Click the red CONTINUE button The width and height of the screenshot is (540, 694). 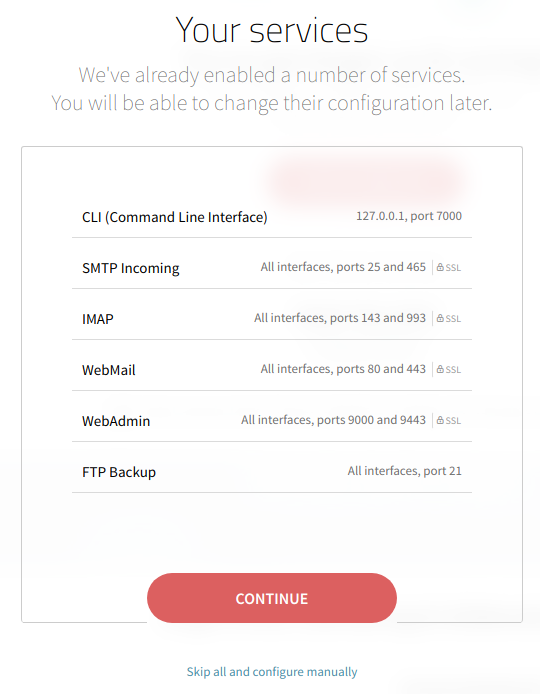pyautogui.click(x=272, y=598)
